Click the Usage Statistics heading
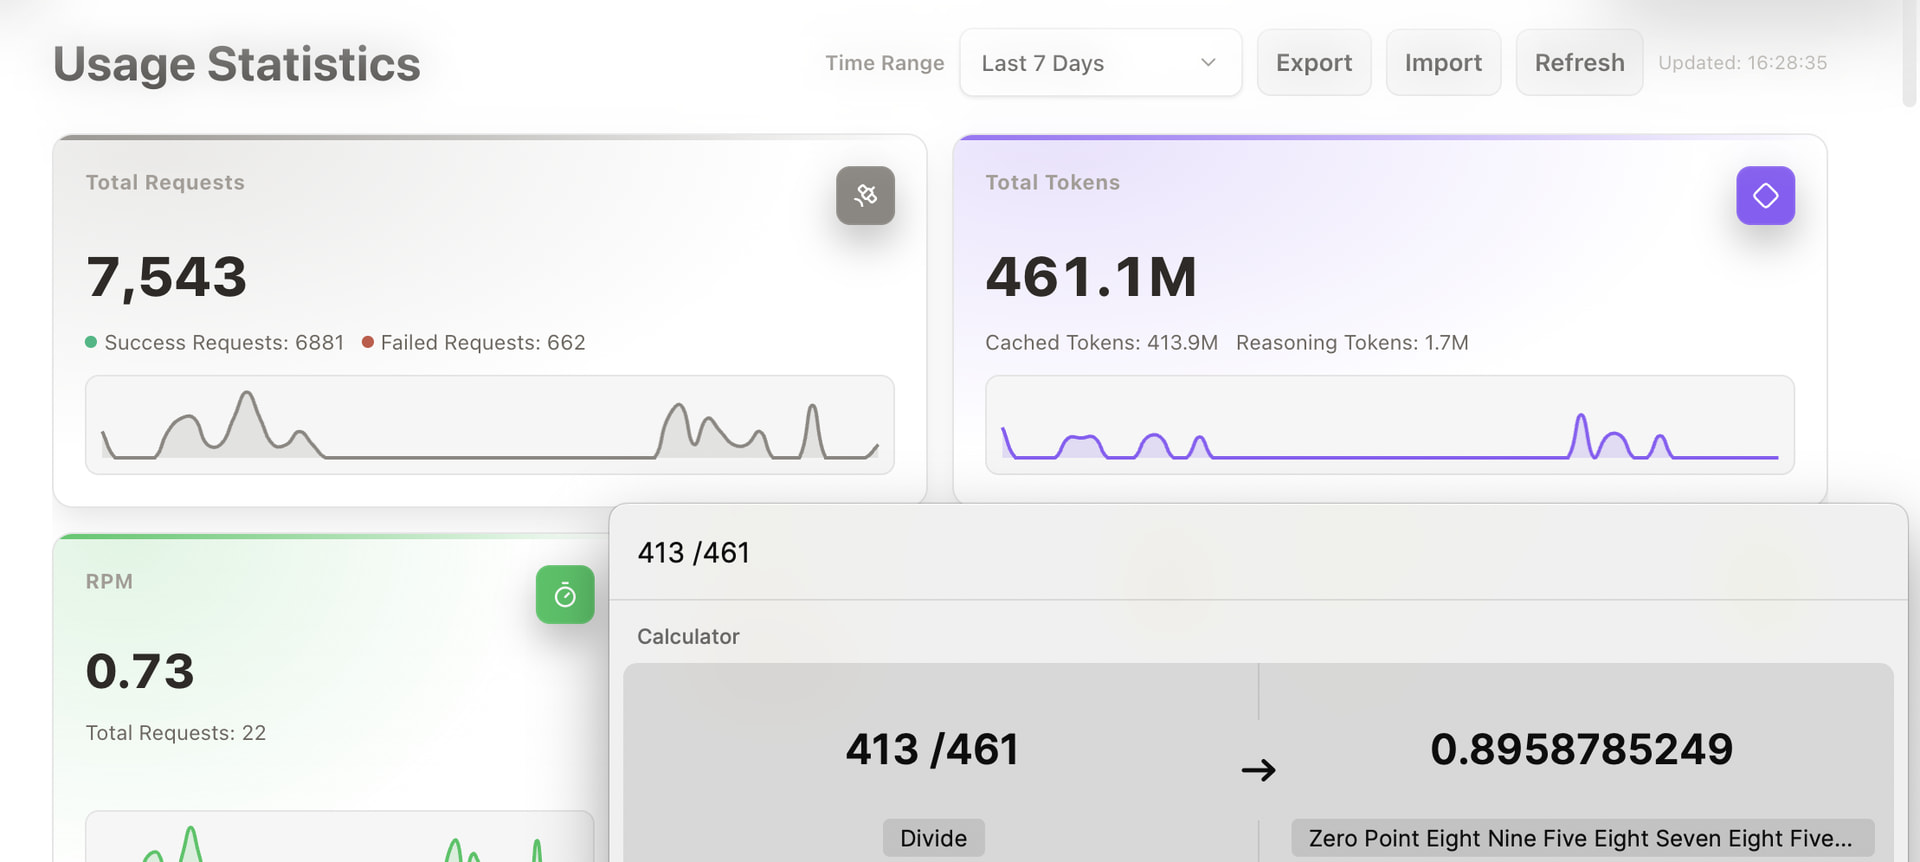Viewport: 1920px width, 862px height. (x=237, y=65)
